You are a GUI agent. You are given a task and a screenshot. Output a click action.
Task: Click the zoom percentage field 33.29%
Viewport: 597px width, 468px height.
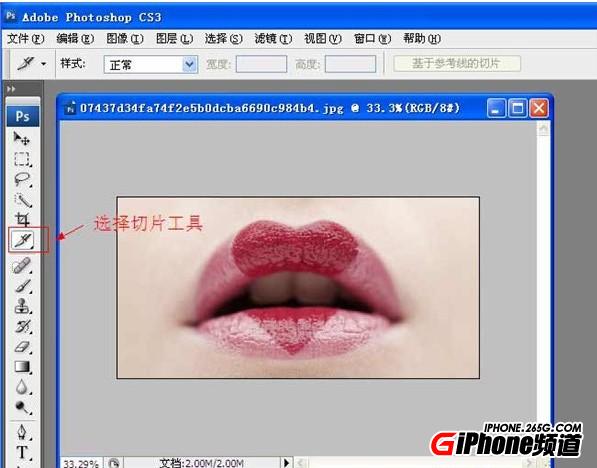click(81, 463)
